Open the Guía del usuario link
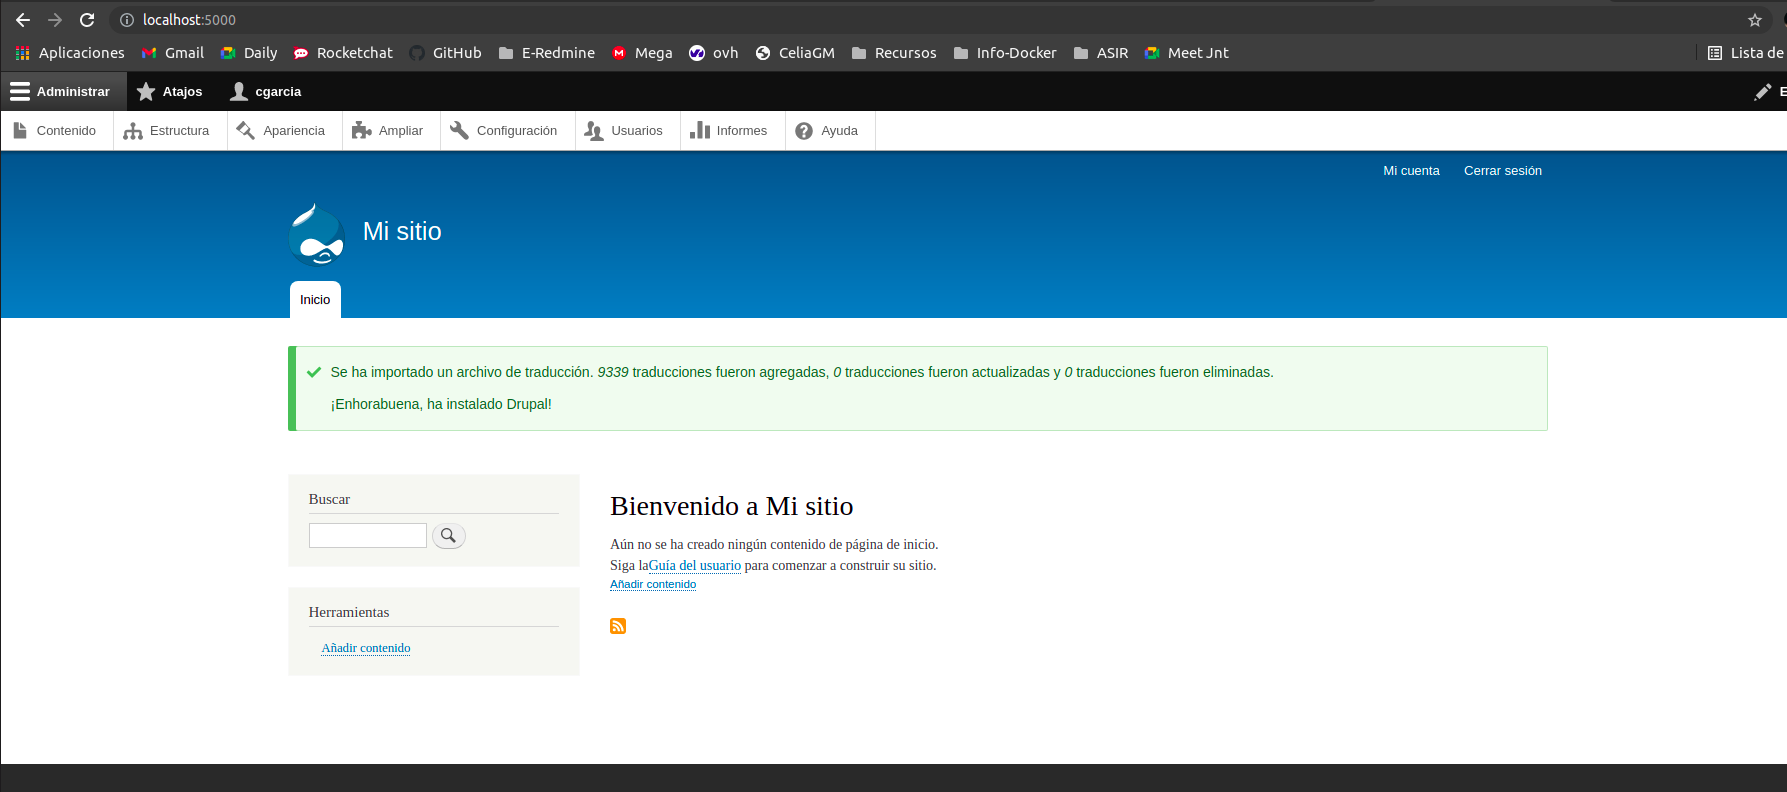1787x792 pixels. [x=695, y=566]
